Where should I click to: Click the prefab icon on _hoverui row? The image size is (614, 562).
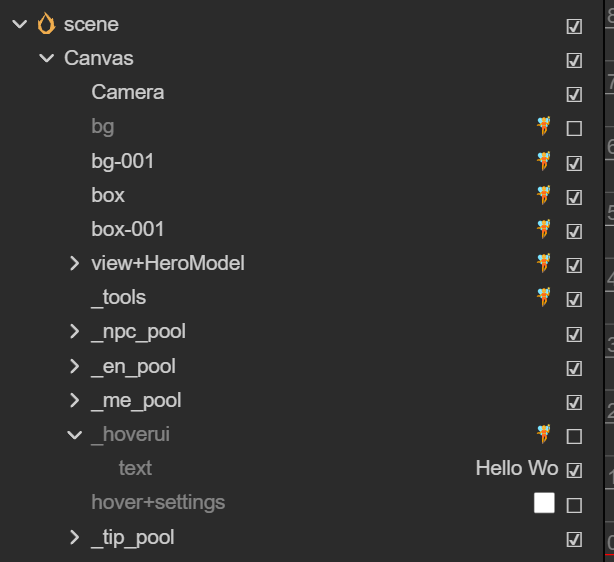coord(544,434)
